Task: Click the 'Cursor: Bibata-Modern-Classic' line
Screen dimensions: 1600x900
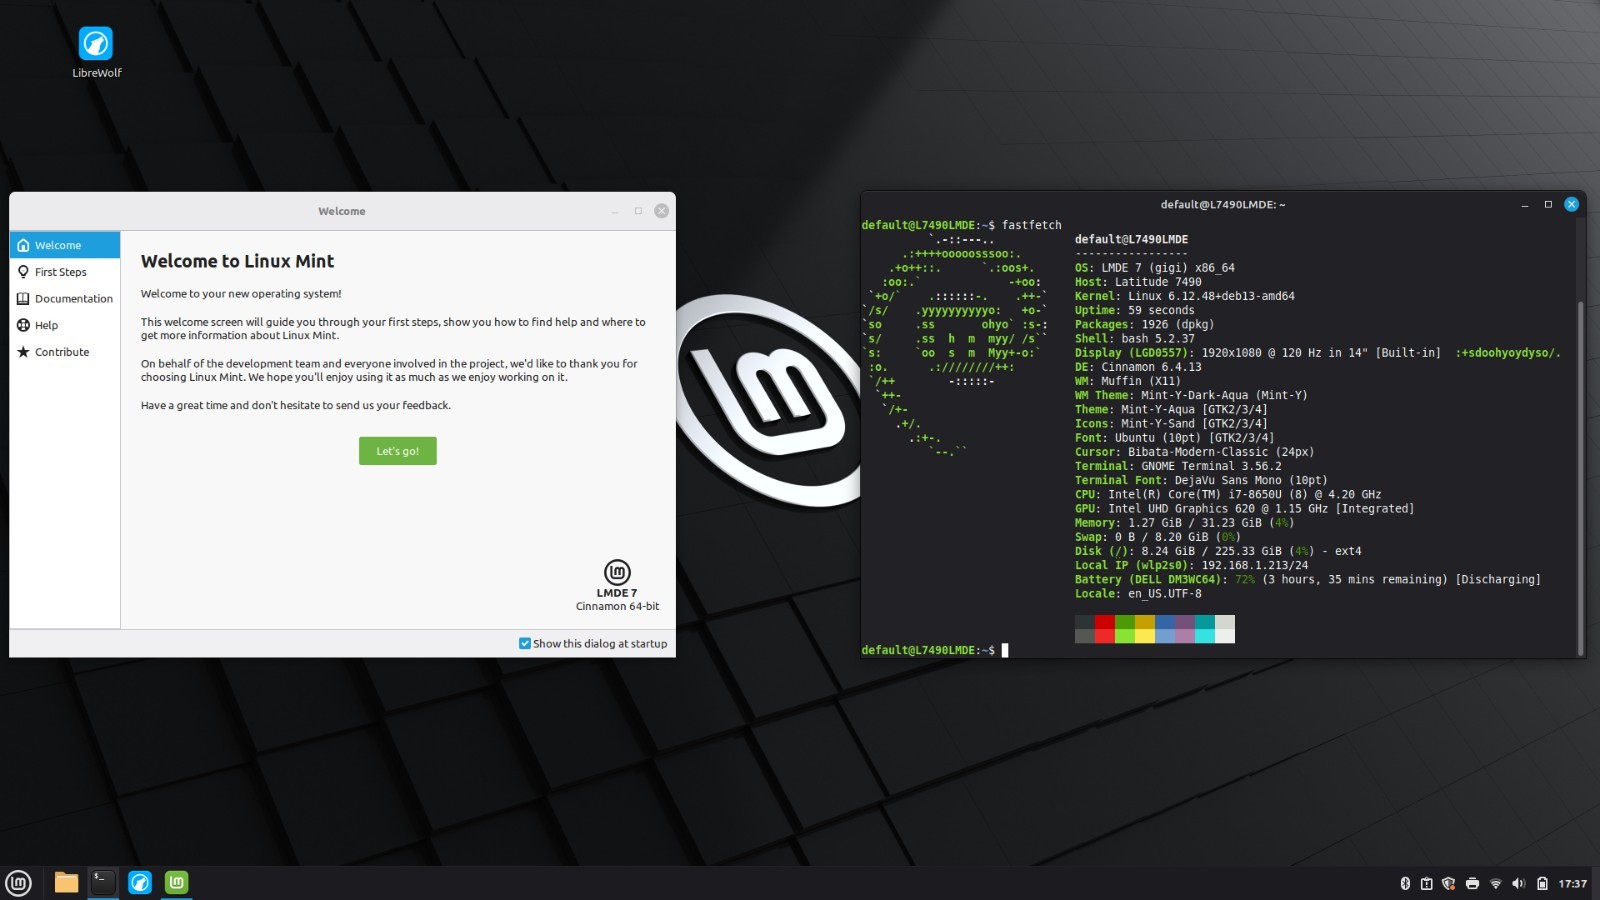Action: [1195, 452]
